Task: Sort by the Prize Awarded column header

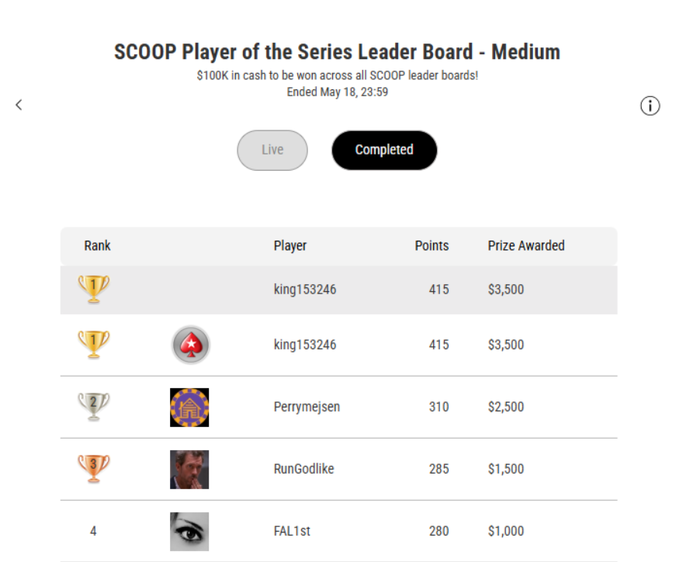Action: click(x=526, y=246)
